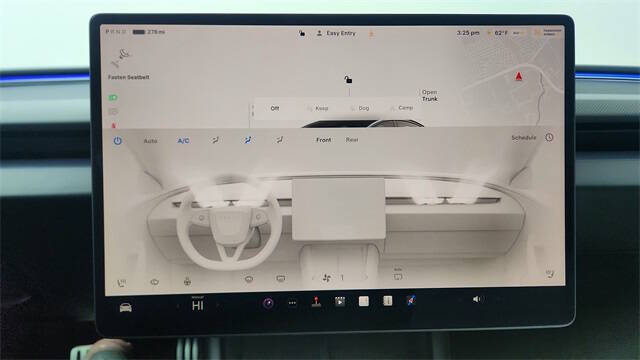This screenshot has width=640, height=360.
Task: Raise temperature with arrow right of HI
Action: tap(218, 305)
